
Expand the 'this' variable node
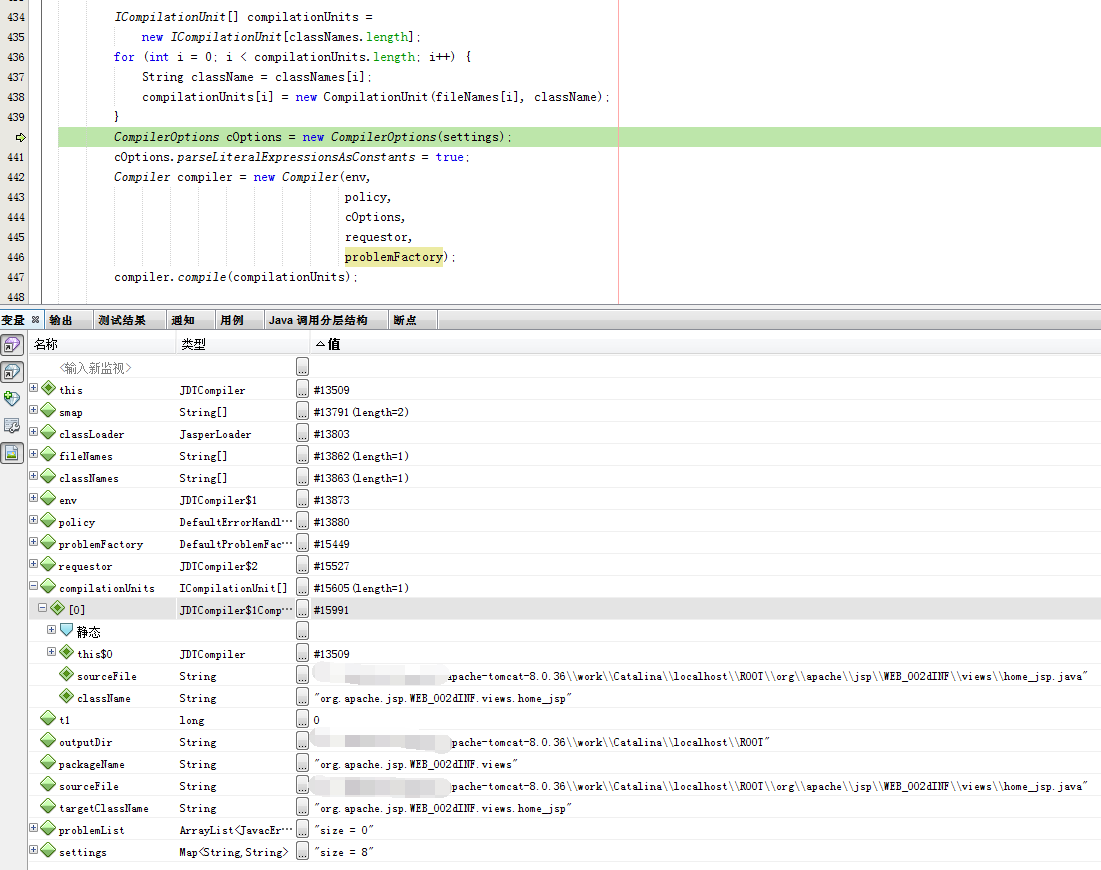(33, 387)
